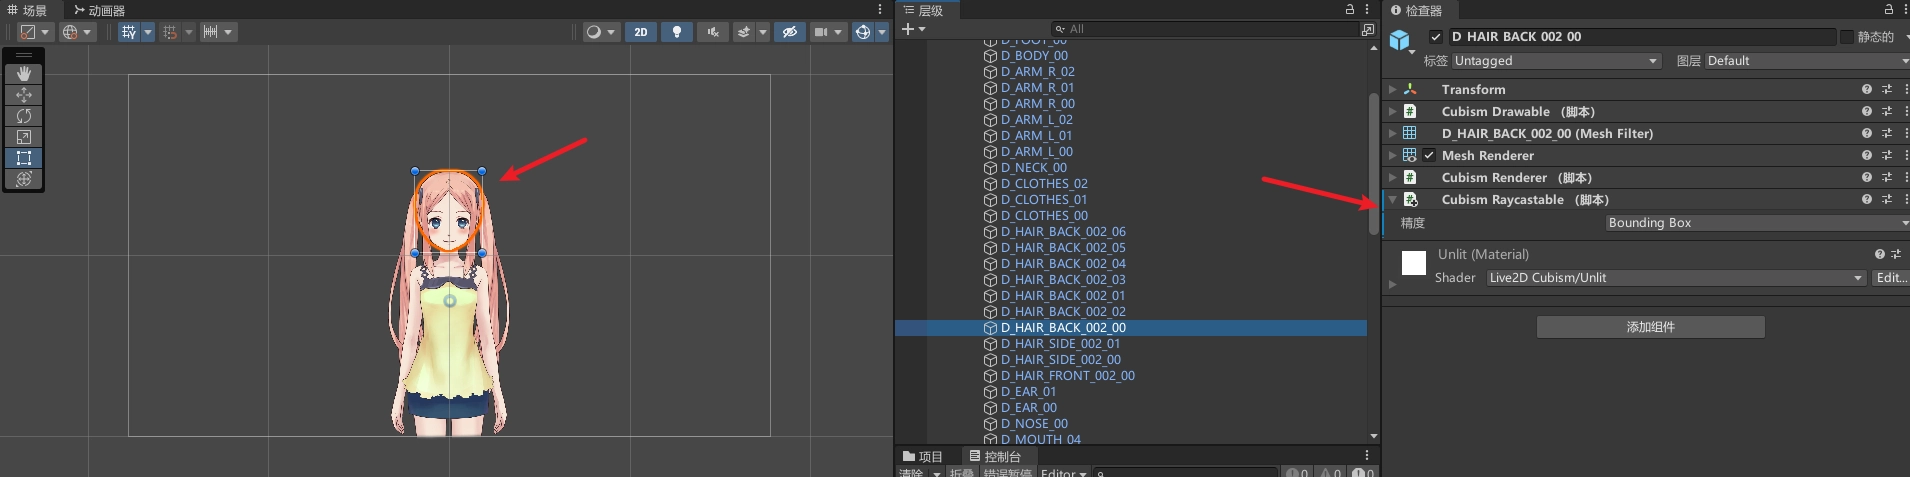Image resolution: width=1910 pixels, height=477 pixels.
Task: Toggle grid visibility icon
Action: point(129,32)
